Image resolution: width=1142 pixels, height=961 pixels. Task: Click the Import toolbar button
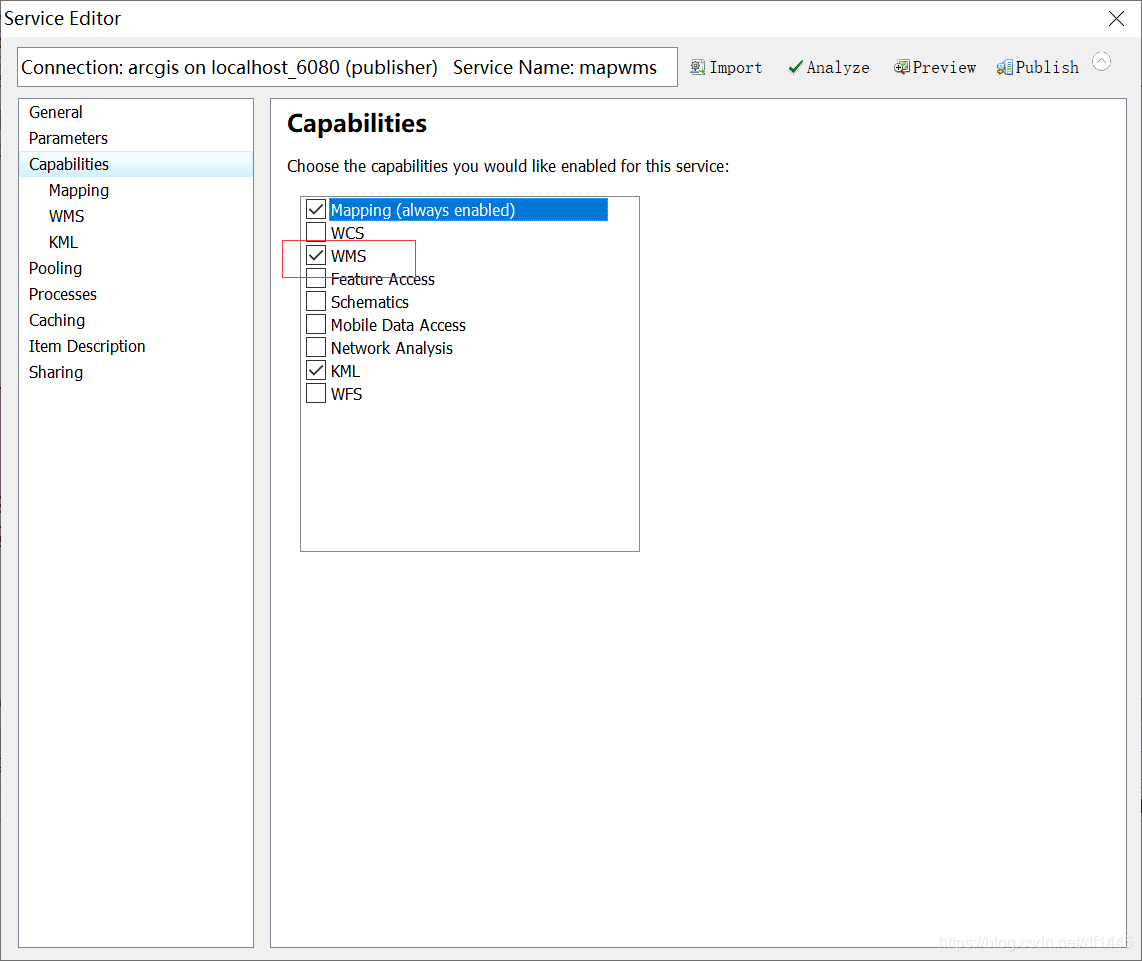(726, 68)
